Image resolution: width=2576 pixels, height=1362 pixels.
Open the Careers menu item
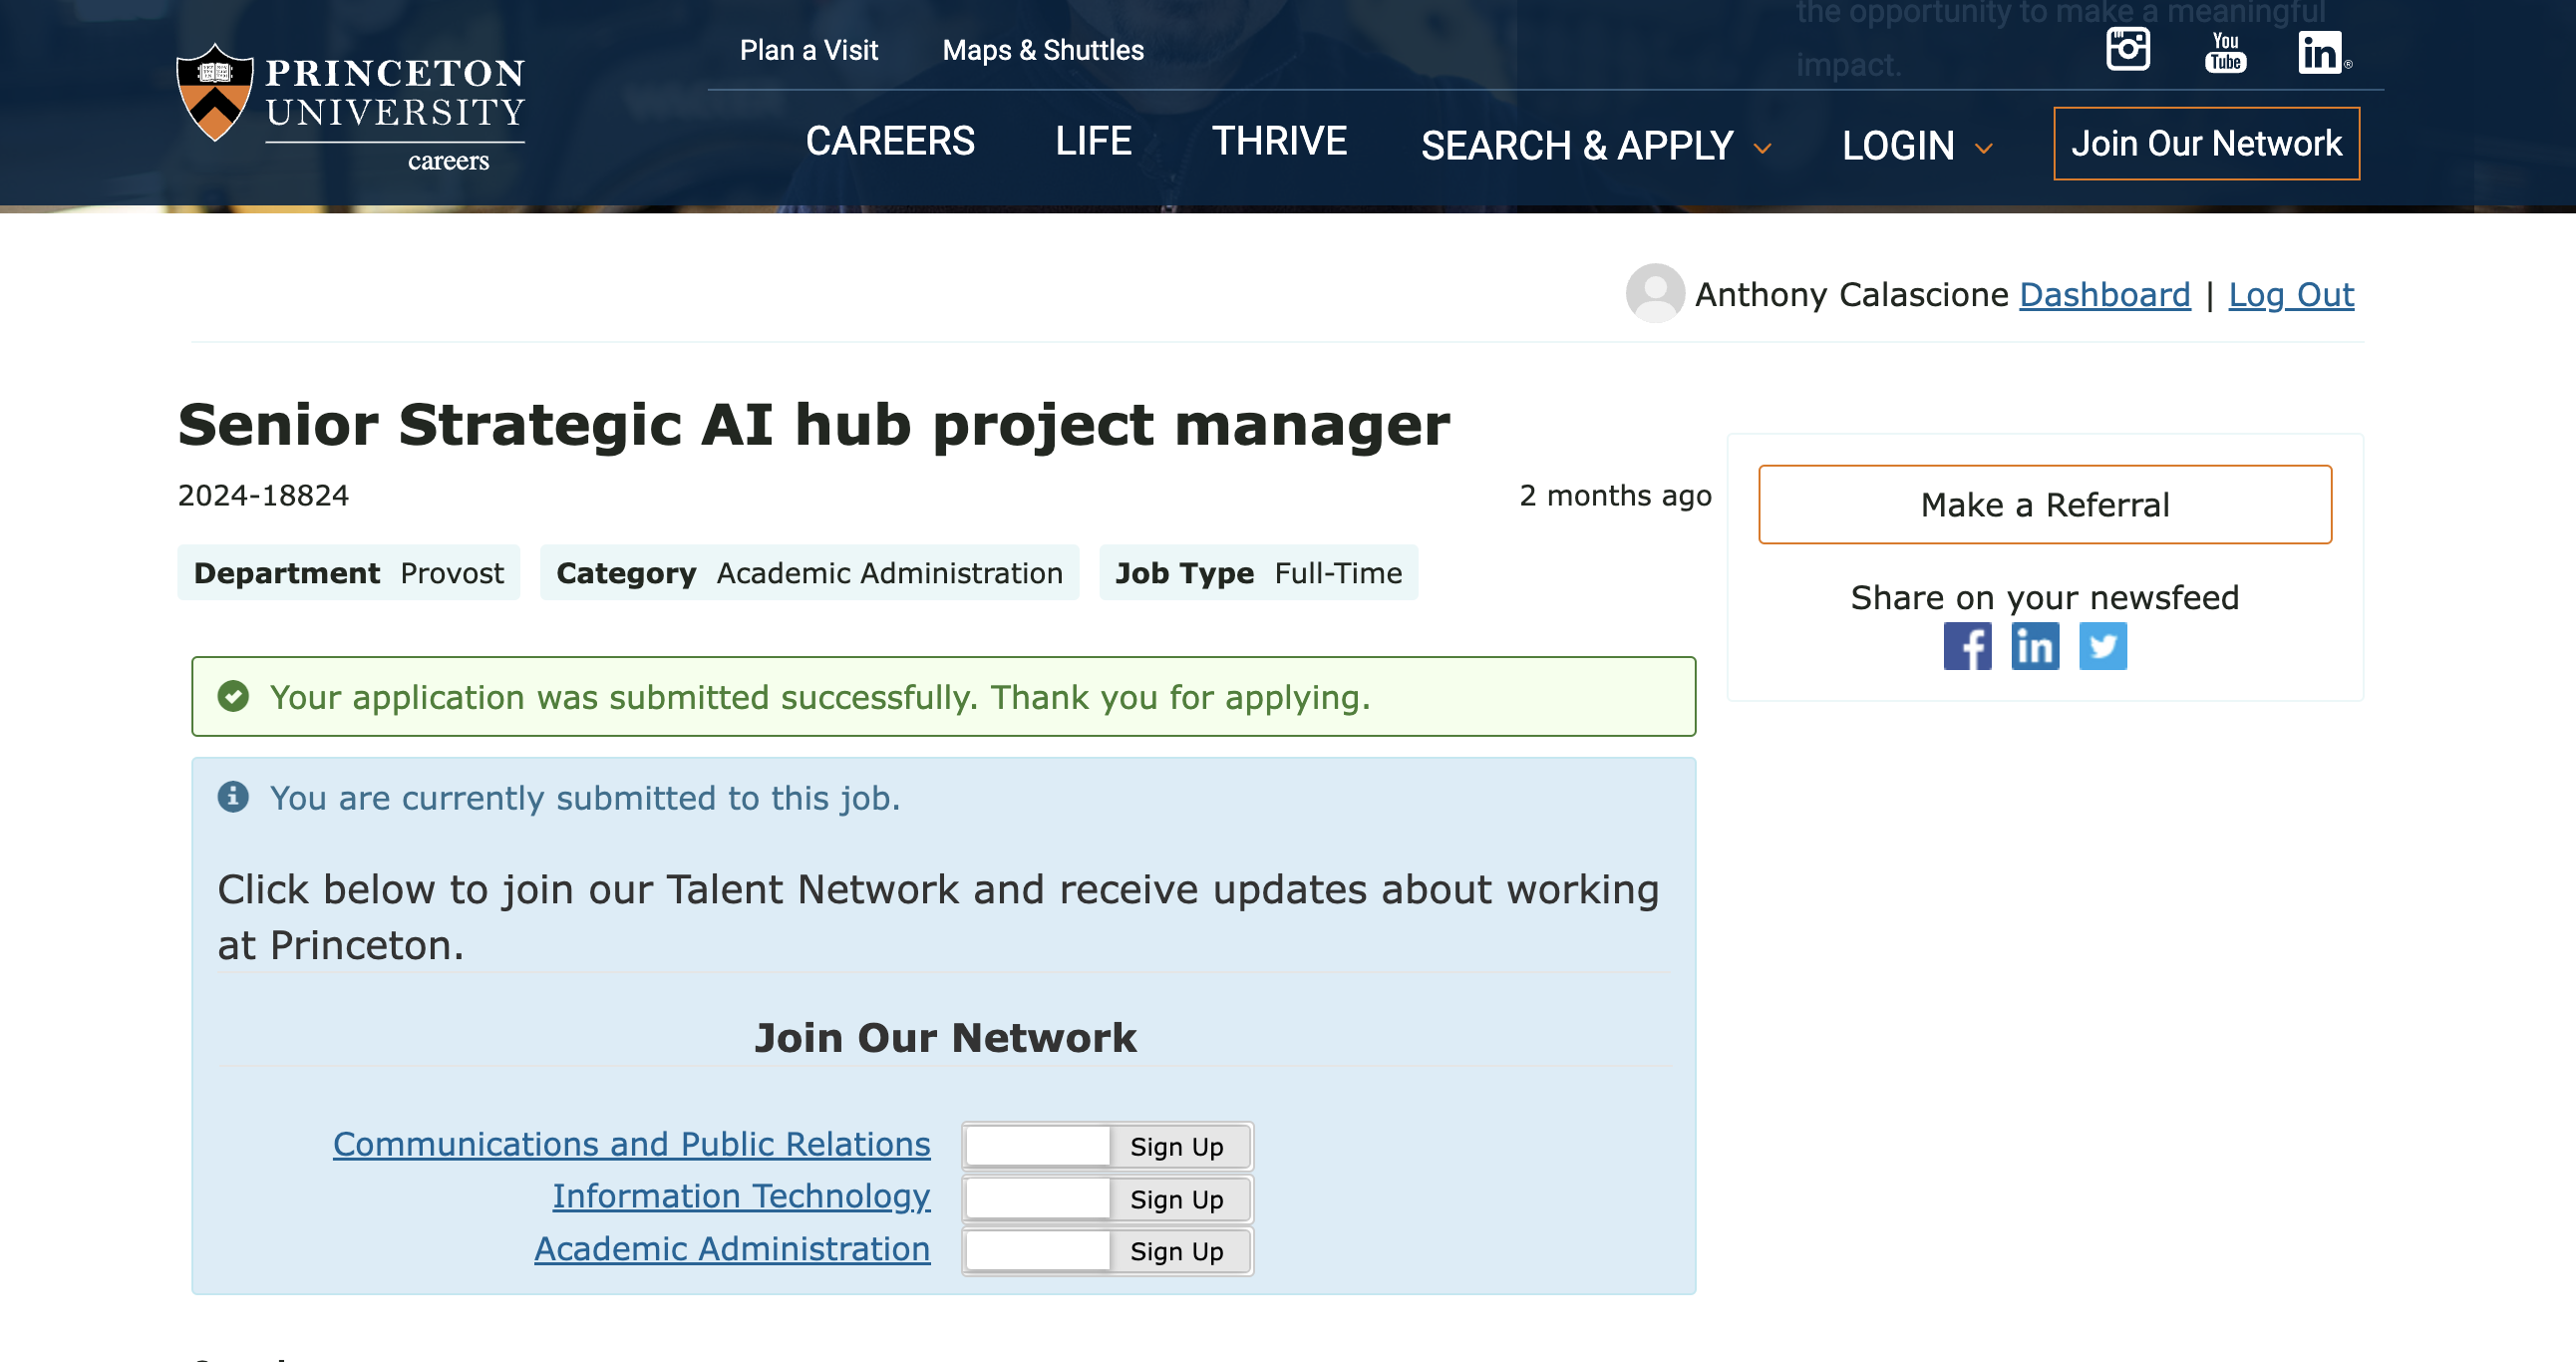[x=889, y=141]
